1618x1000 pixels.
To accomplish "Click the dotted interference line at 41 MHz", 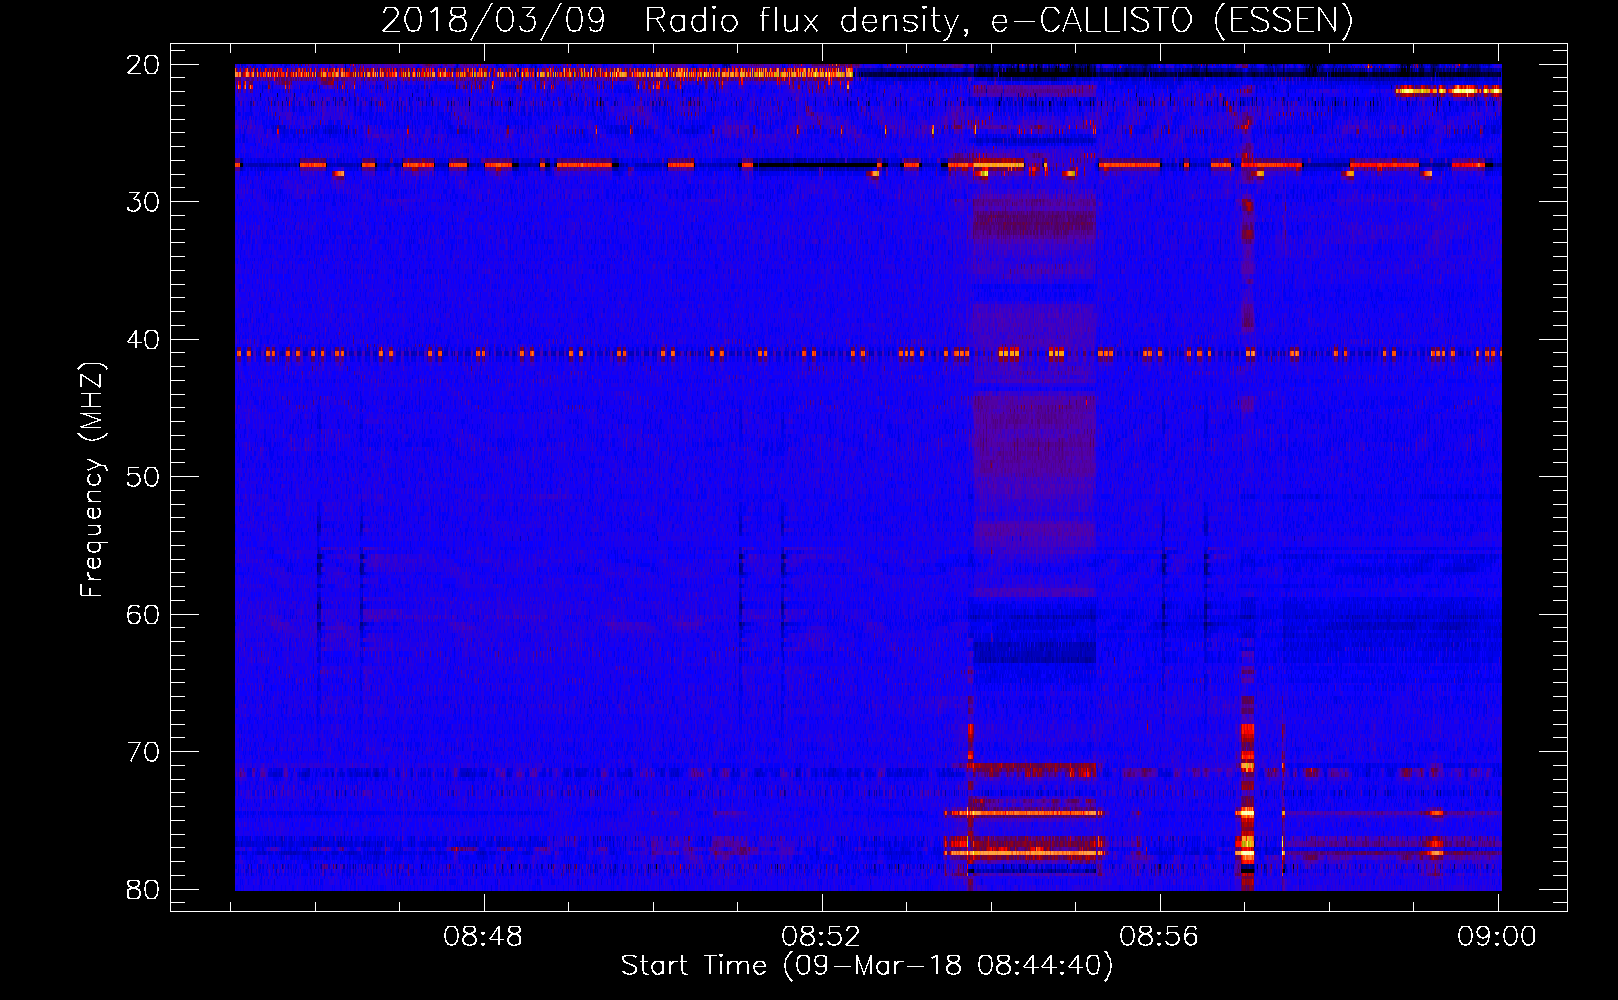I will pos(868,353).
